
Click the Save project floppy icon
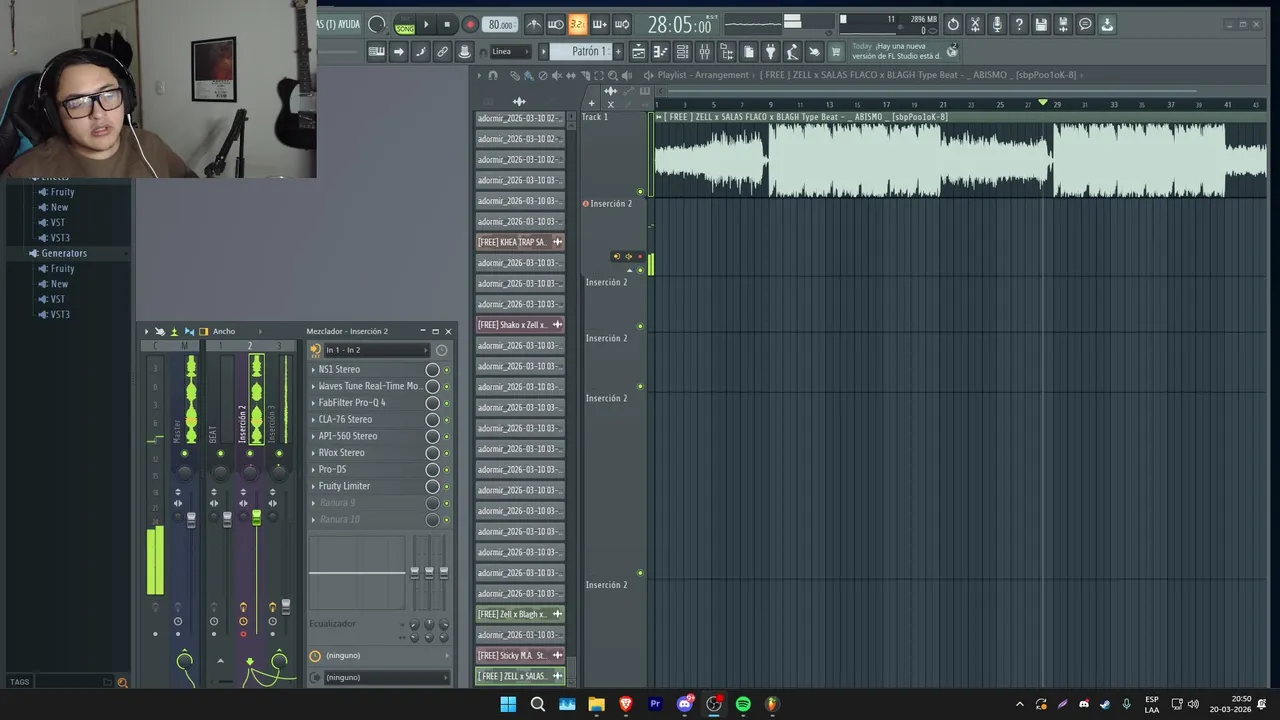coord(1041,24)
